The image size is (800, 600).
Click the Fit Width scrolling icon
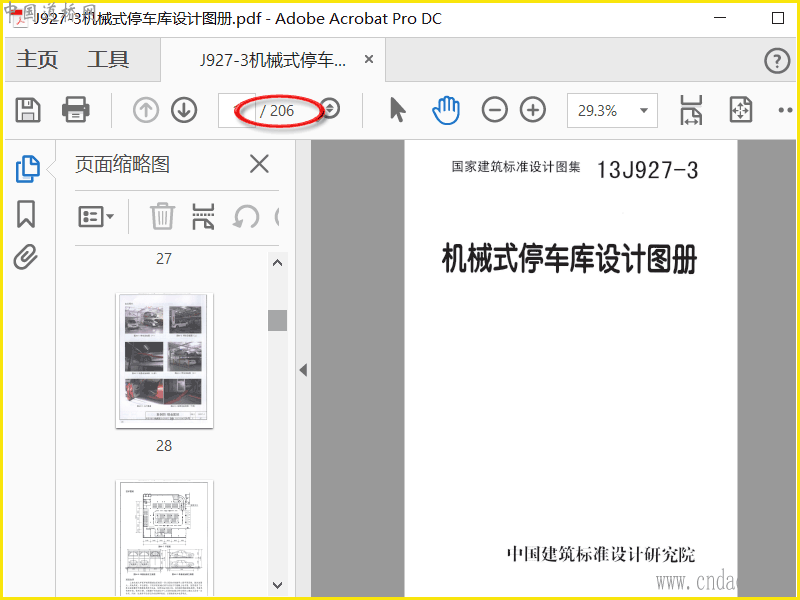[x=691, y=110]
